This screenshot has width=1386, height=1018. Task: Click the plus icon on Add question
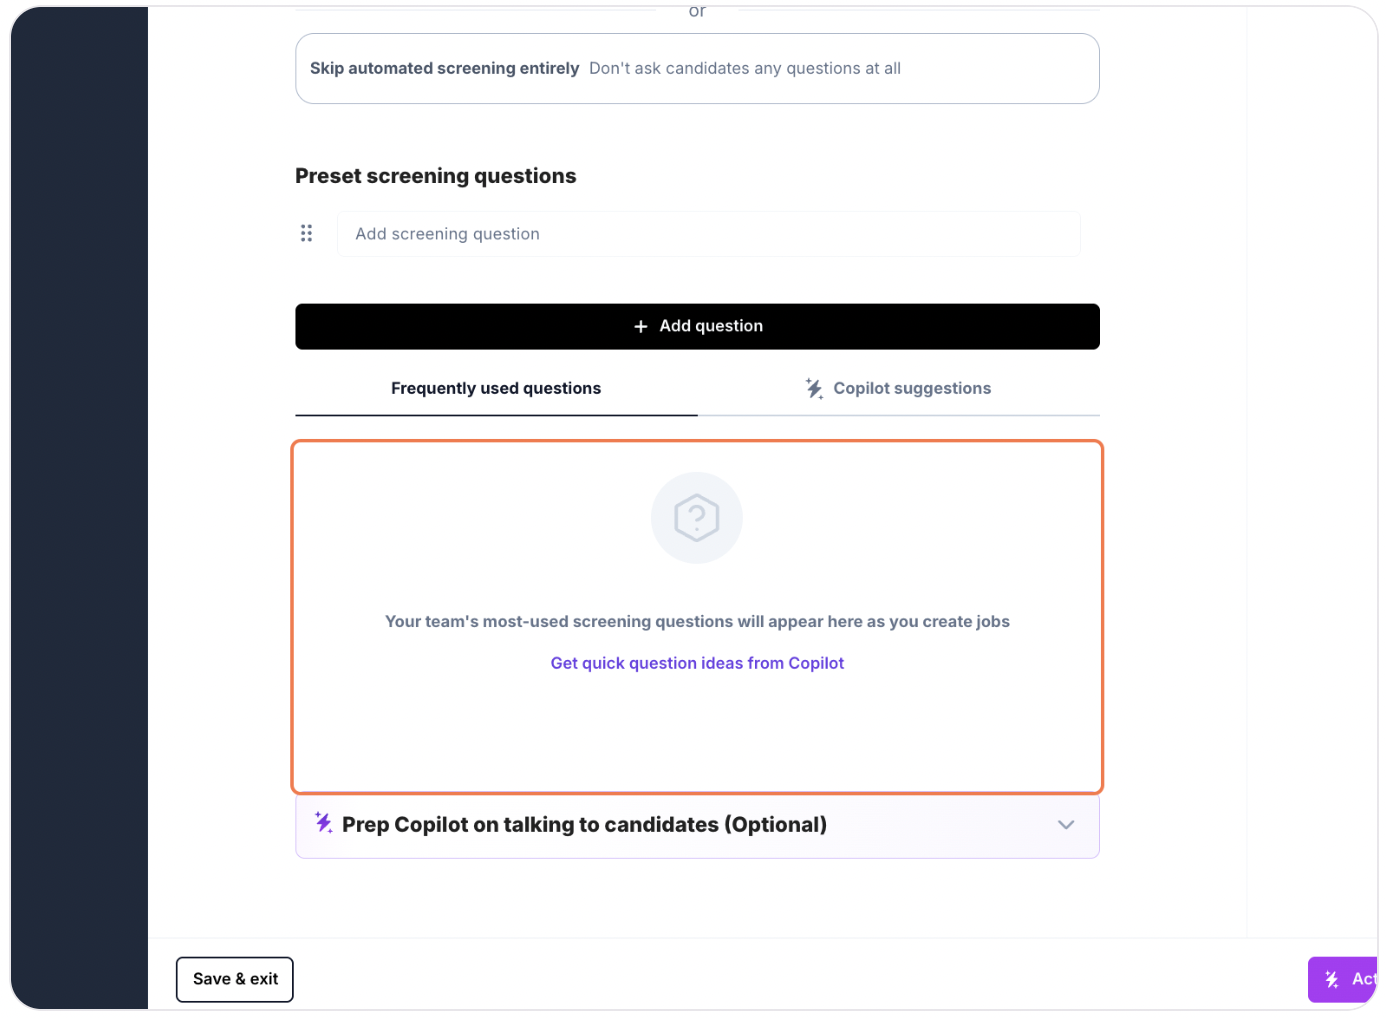pyautogui.click(x=641, y=327)
